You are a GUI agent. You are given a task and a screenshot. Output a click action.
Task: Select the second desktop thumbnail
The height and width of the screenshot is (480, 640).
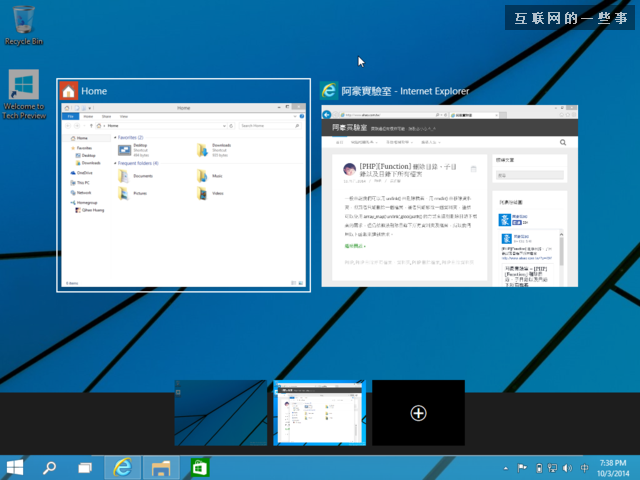(x=320, y=413)
